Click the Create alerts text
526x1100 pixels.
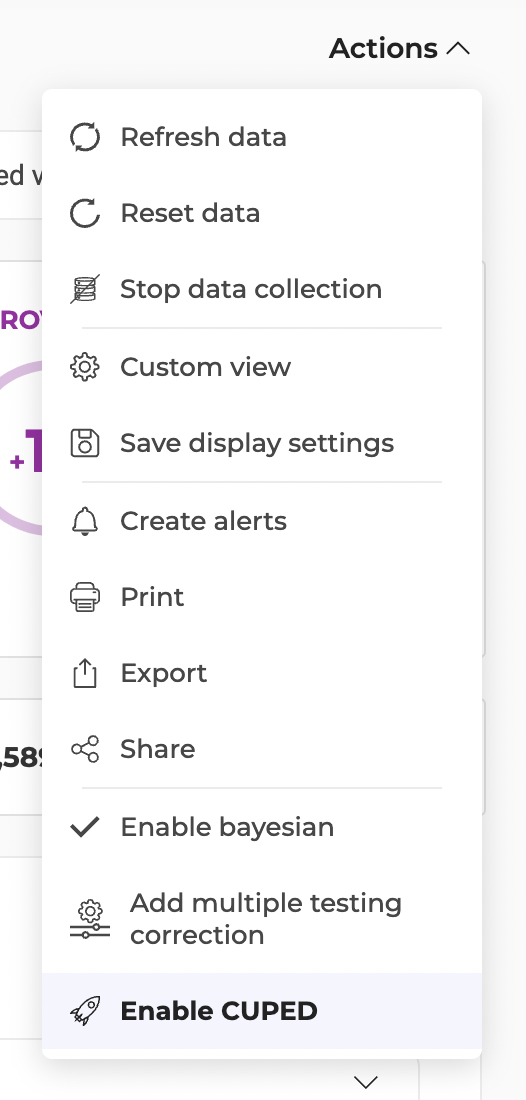click(203, 521)
